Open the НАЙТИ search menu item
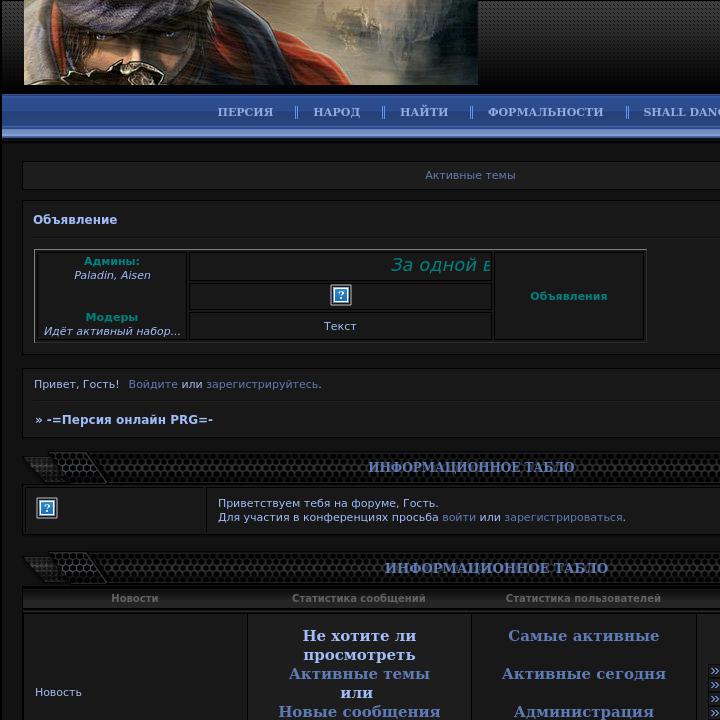720x720 pixels. point(424,112)
